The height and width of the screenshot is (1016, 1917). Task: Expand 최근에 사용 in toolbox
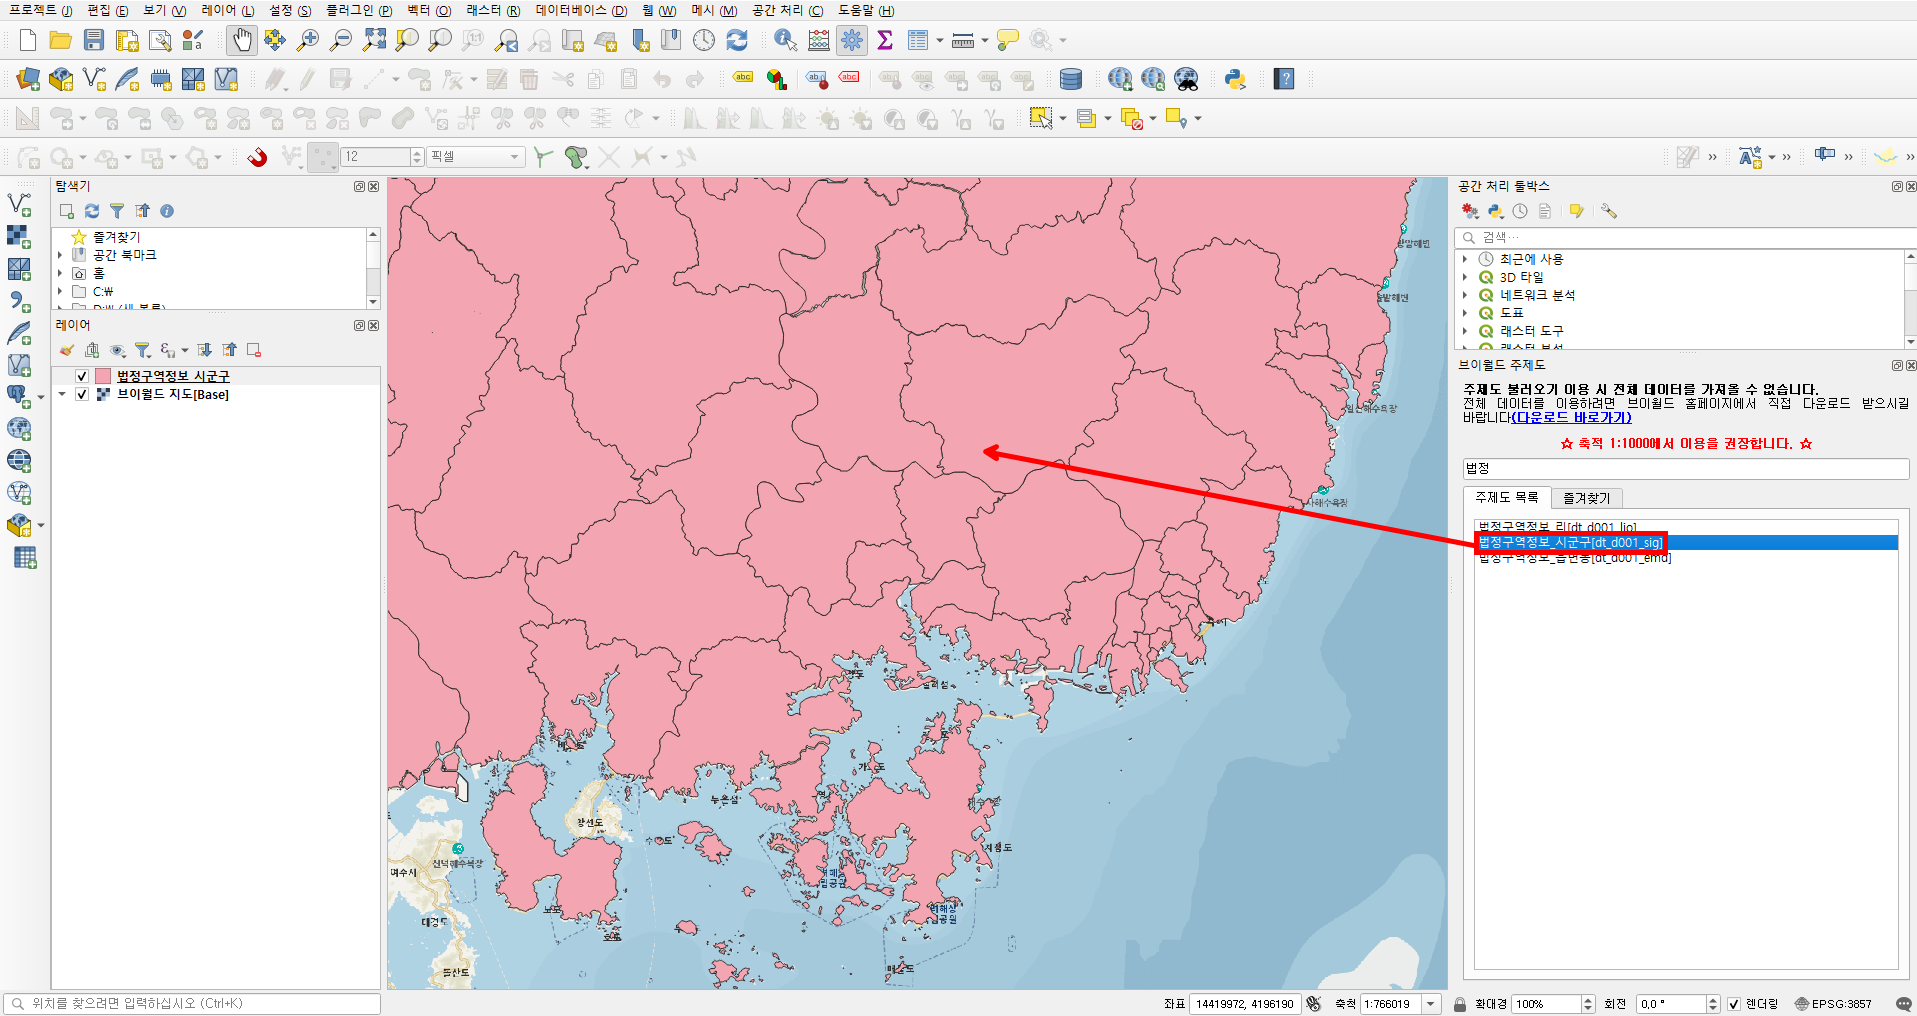coord(1465,259)
